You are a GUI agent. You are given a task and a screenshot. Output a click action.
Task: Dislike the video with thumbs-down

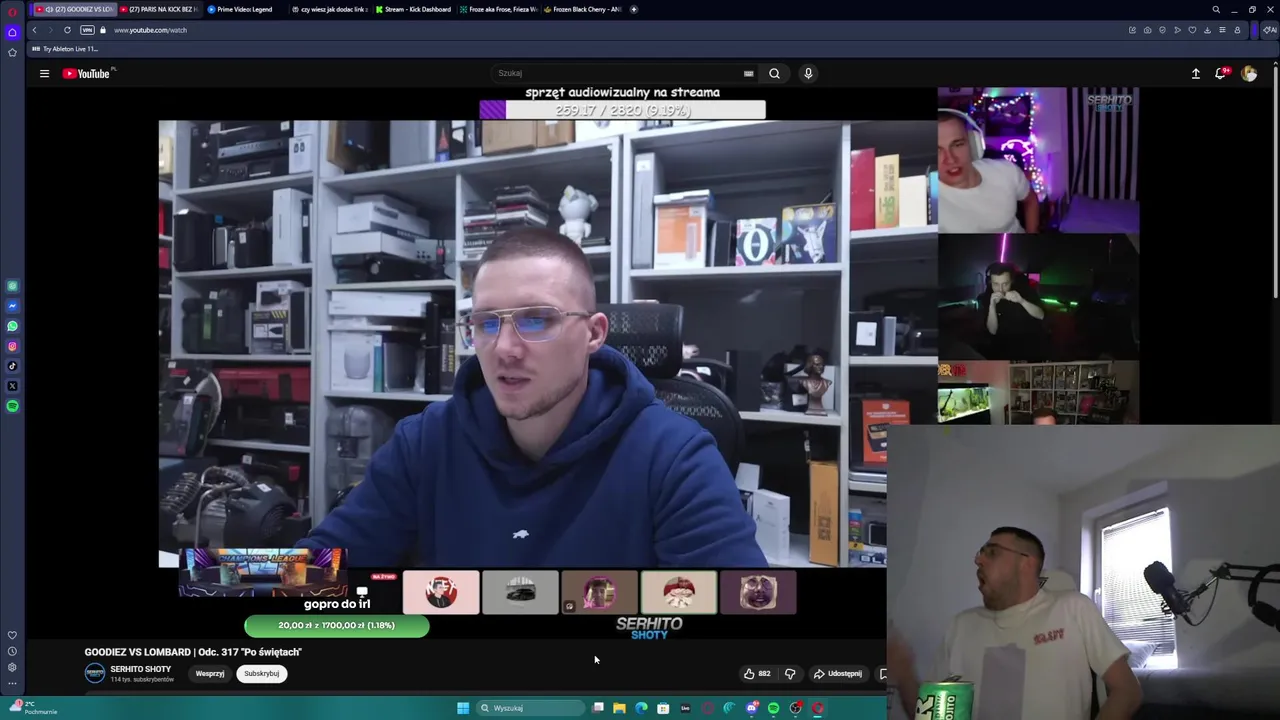click(790, 674)
